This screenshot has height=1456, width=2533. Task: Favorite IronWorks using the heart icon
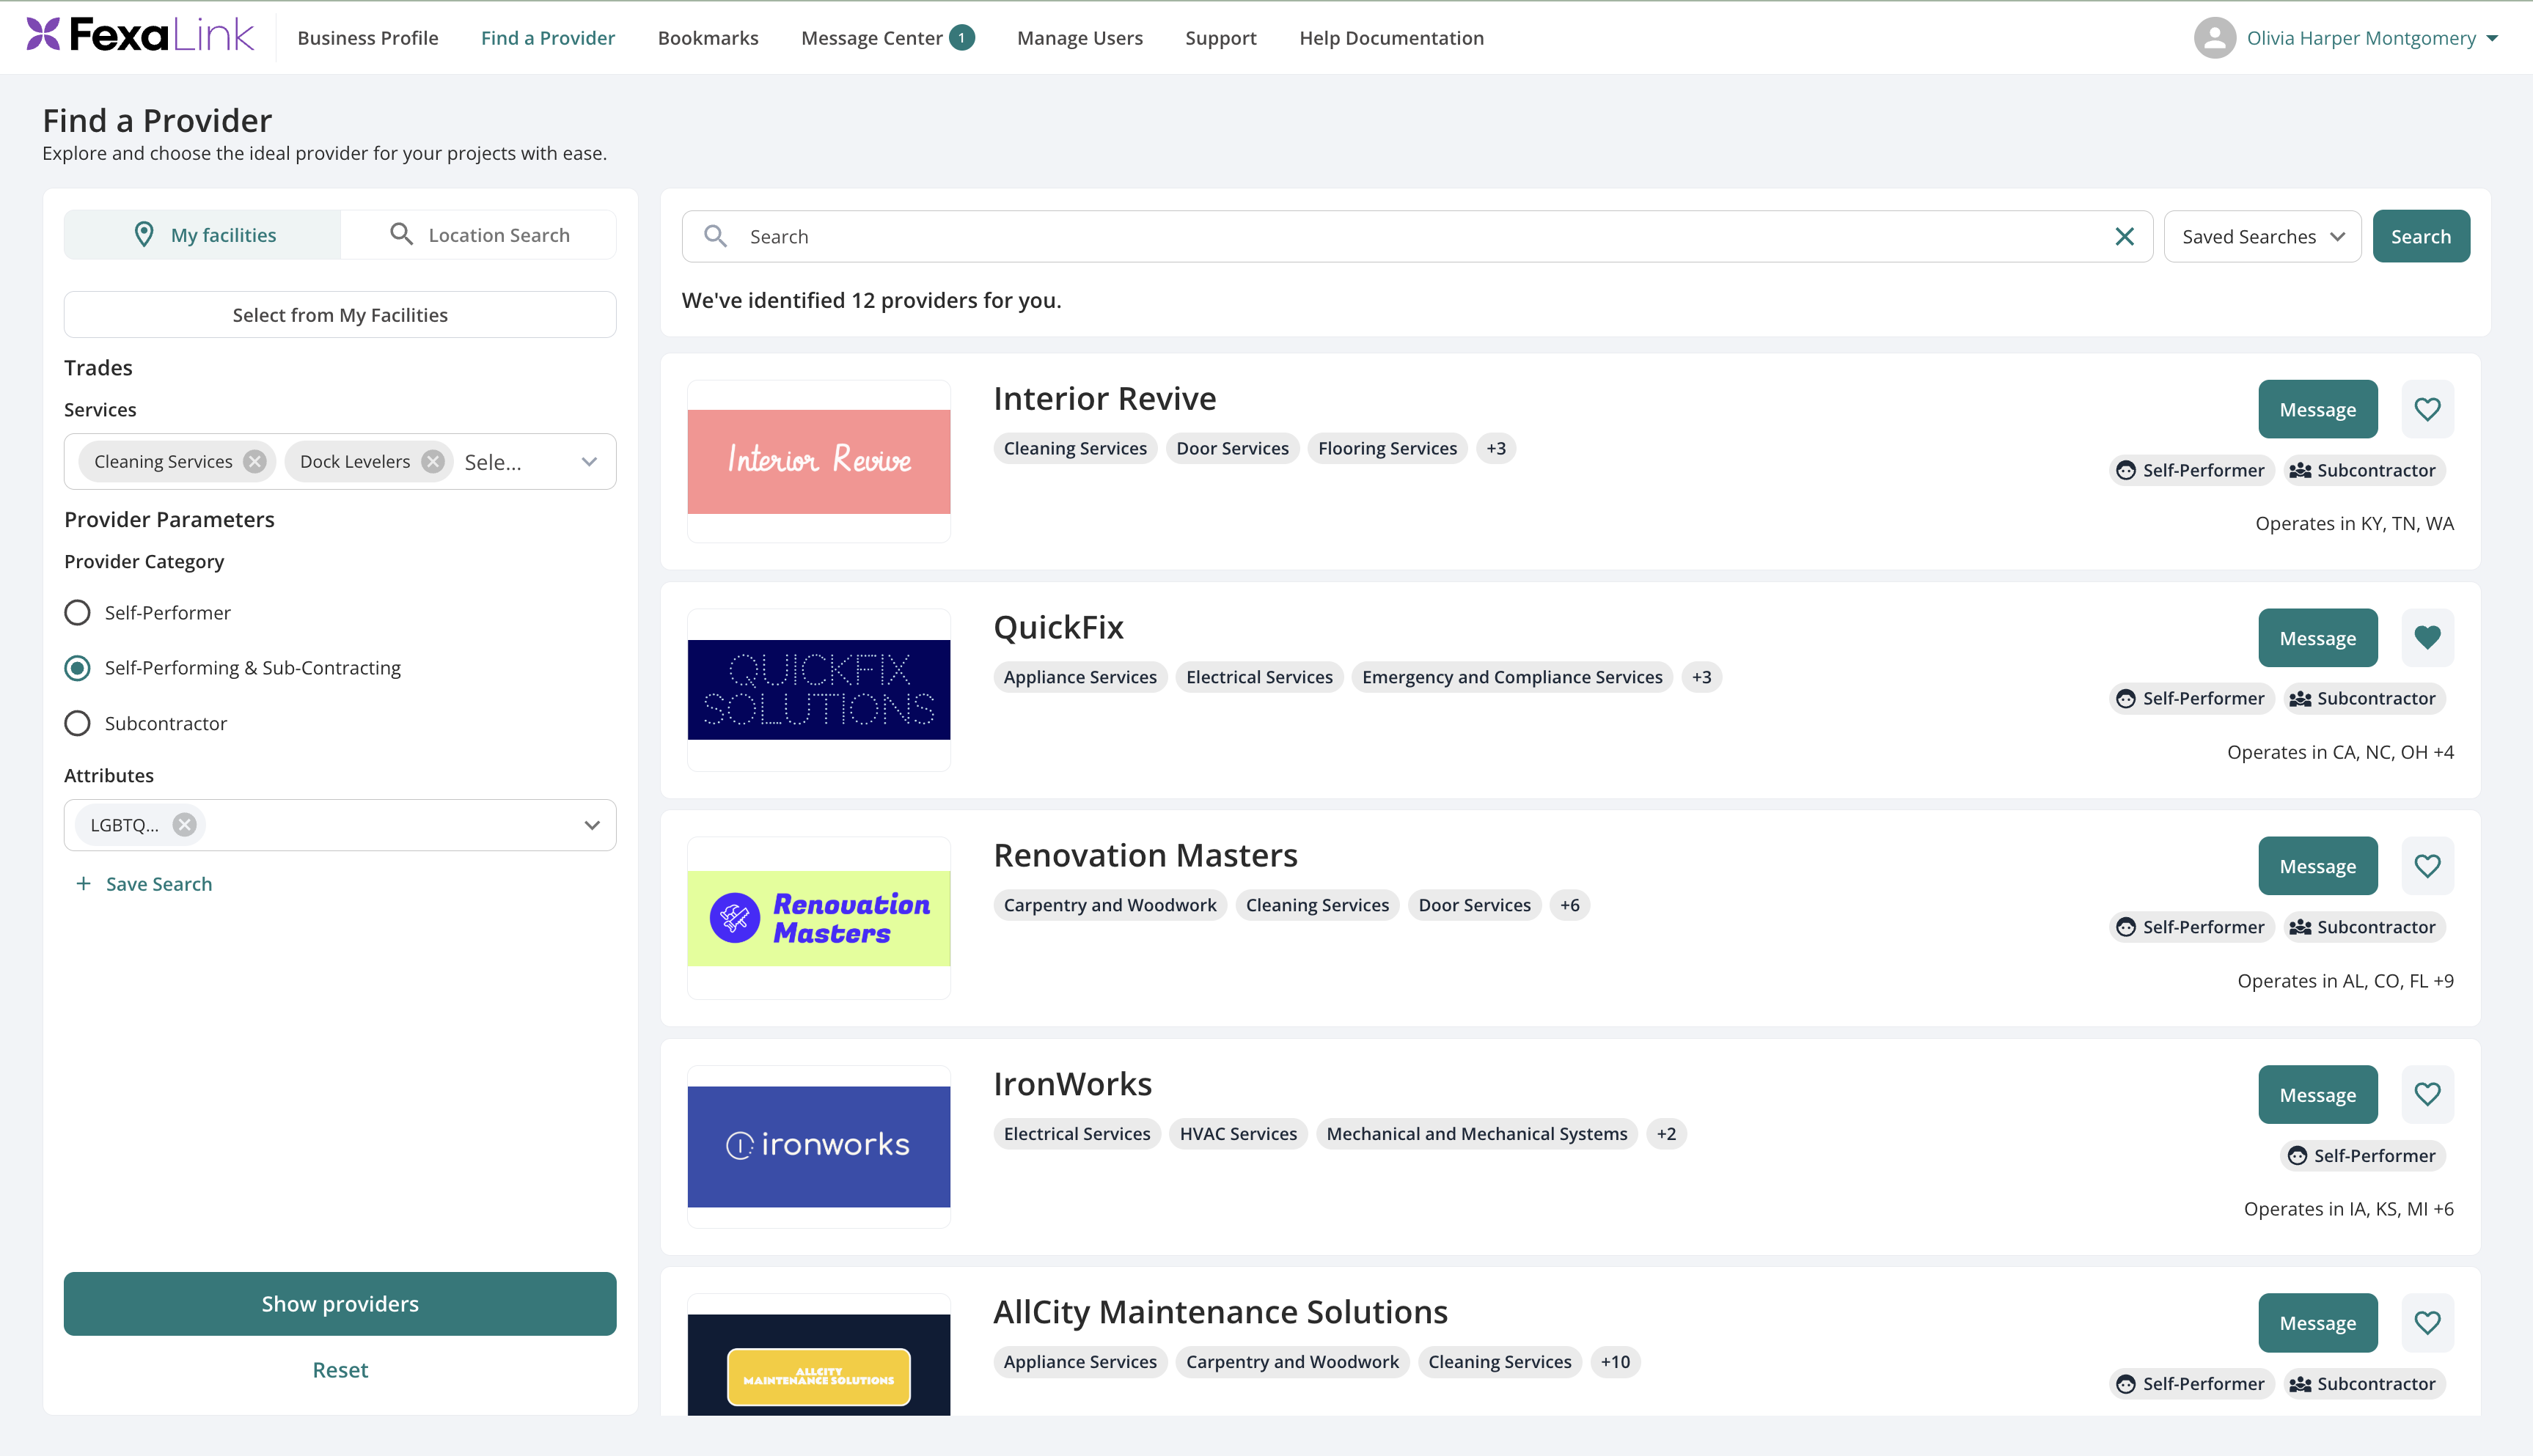pos(2427,1094)
